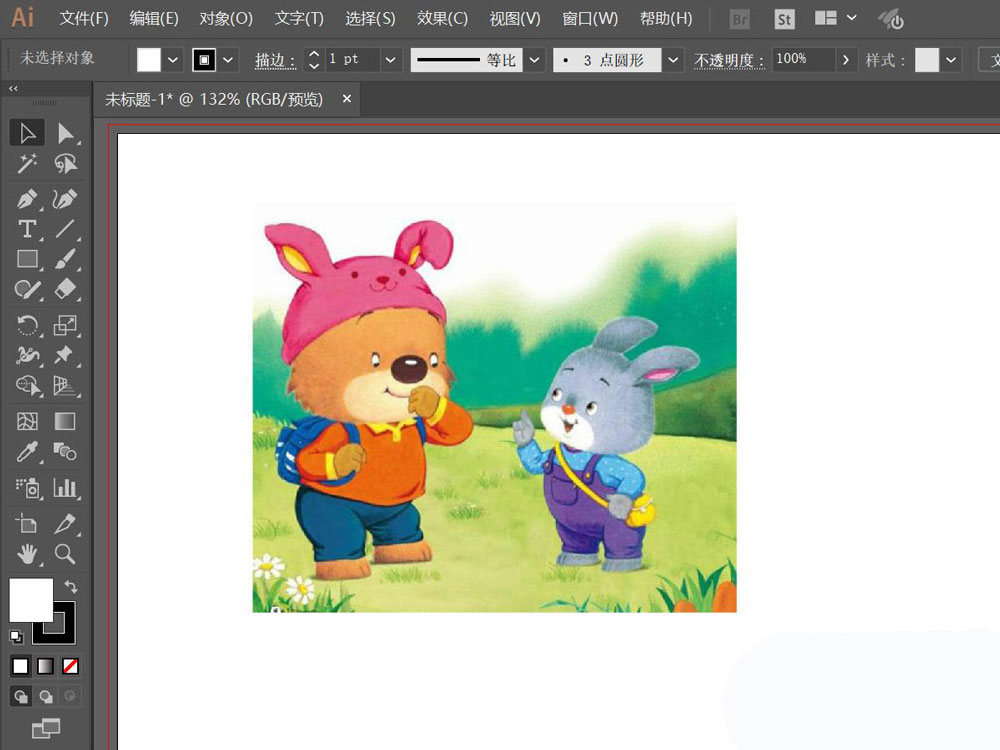Select the Magic Wand tool
1000x750 pixels.
click(27, 164)
